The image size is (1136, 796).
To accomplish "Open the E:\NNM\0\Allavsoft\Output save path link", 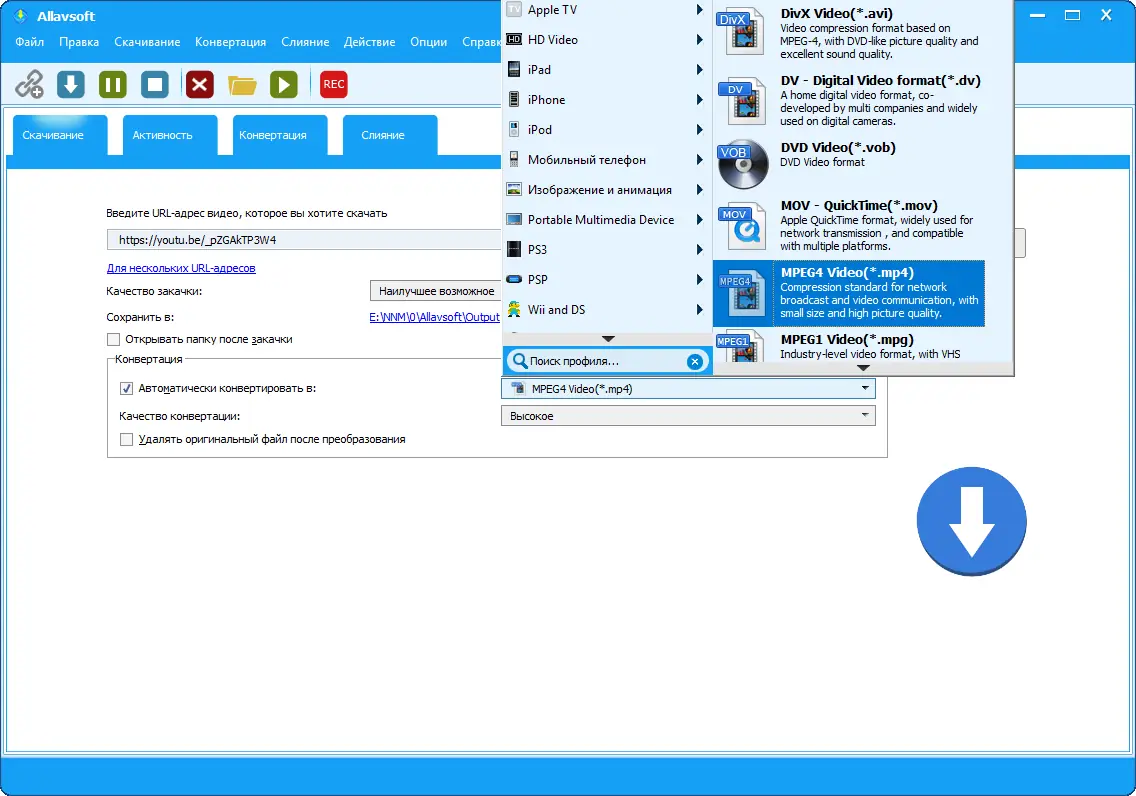I will tap(434, 317).
